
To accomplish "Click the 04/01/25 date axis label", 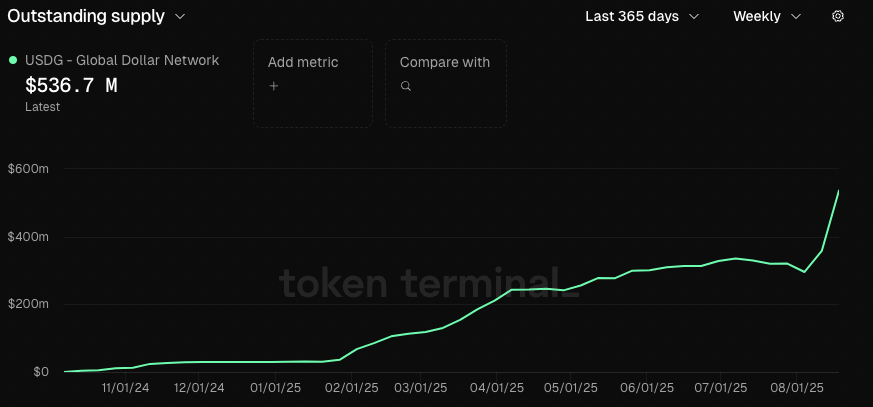I will (496, 387).
